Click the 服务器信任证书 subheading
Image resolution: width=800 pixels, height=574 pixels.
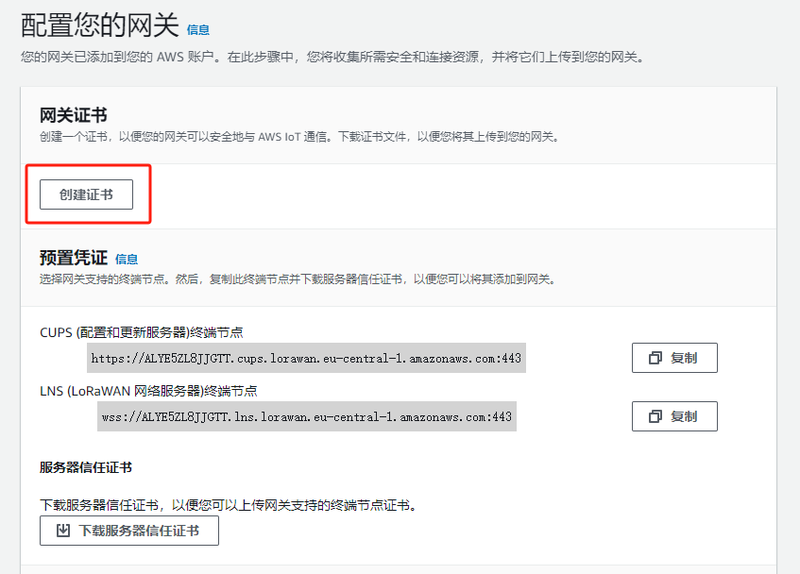click(x=86, y=467)
